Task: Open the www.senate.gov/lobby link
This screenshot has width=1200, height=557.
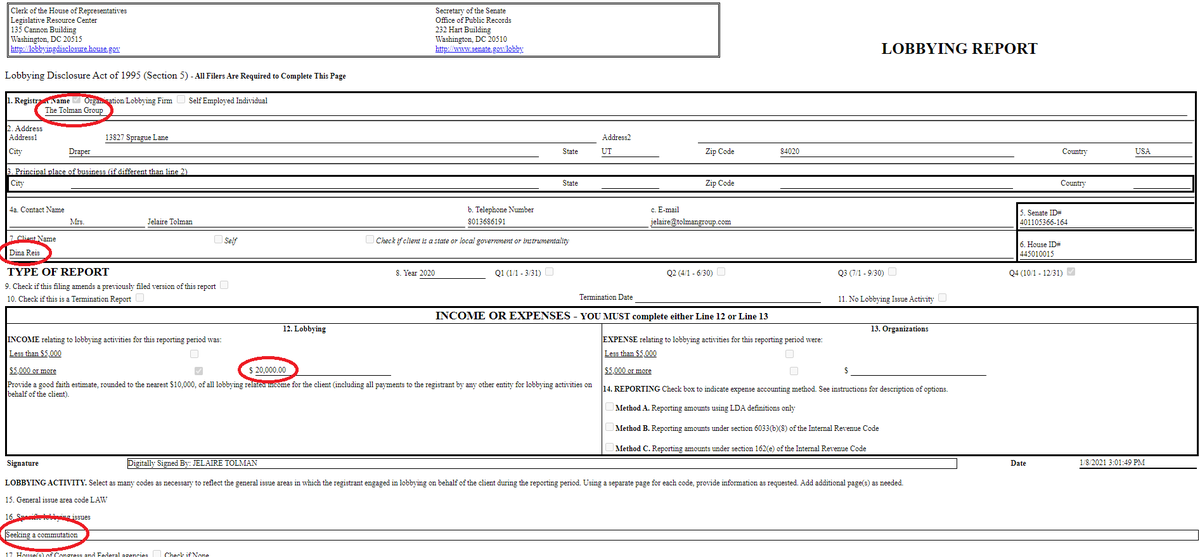Action: [480, 49]
